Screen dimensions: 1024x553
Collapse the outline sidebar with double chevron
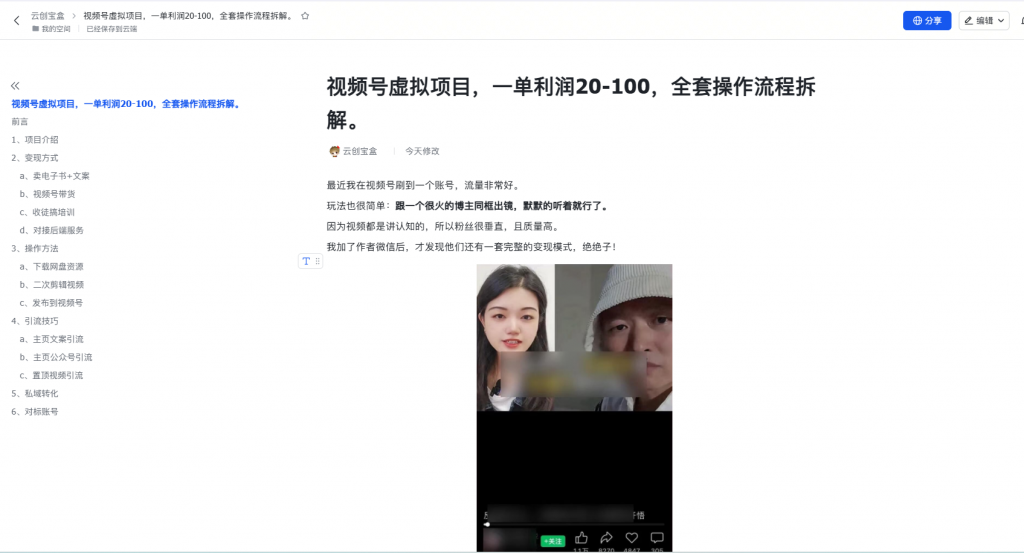15,86
